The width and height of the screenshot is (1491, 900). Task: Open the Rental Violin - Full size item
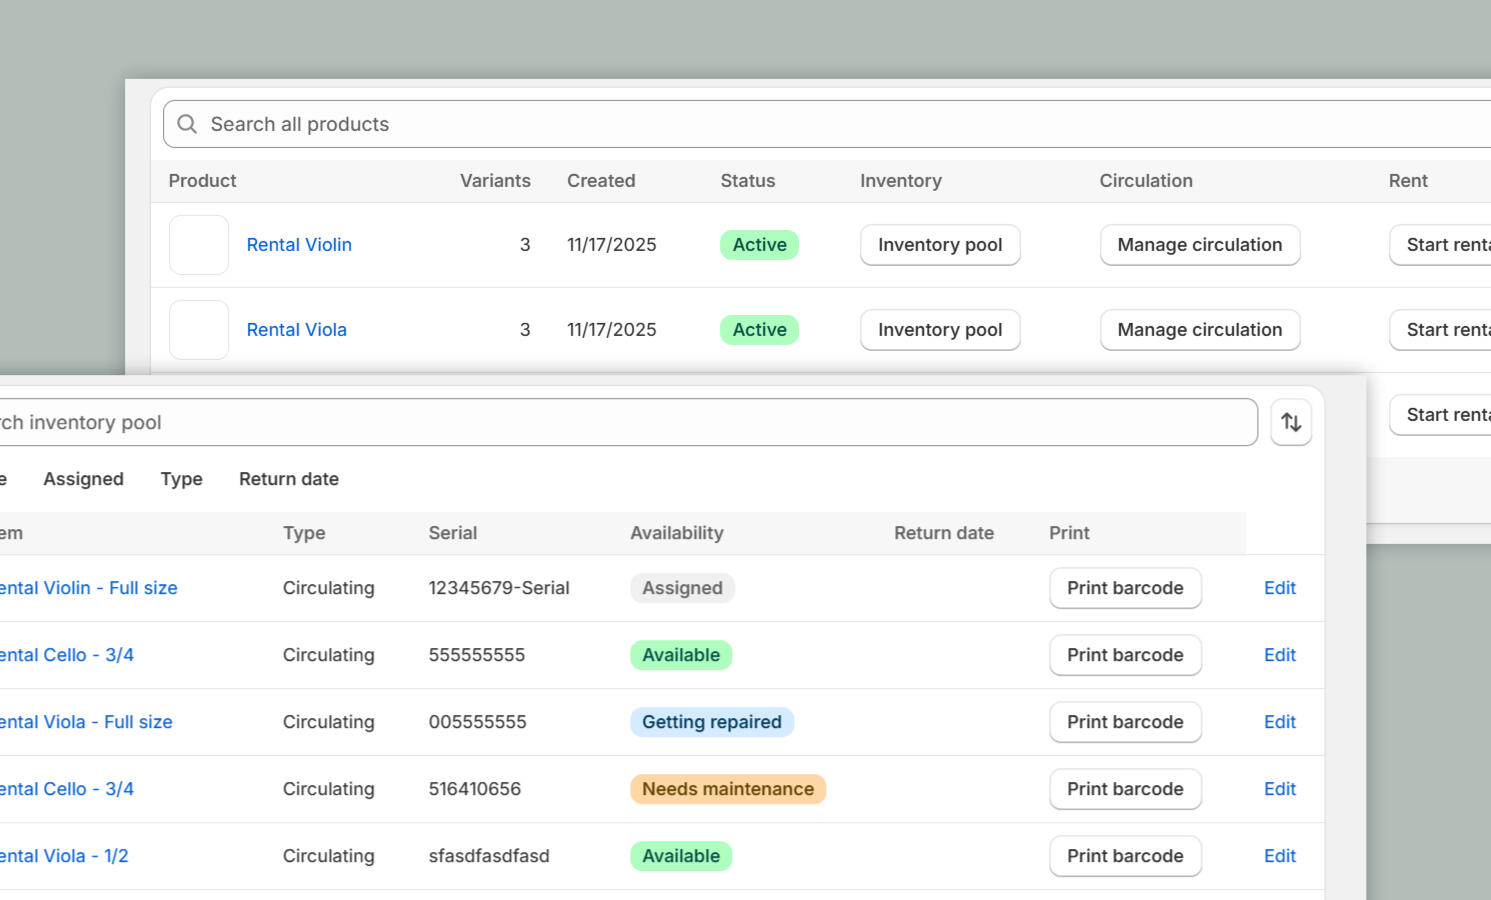(88, 588)
